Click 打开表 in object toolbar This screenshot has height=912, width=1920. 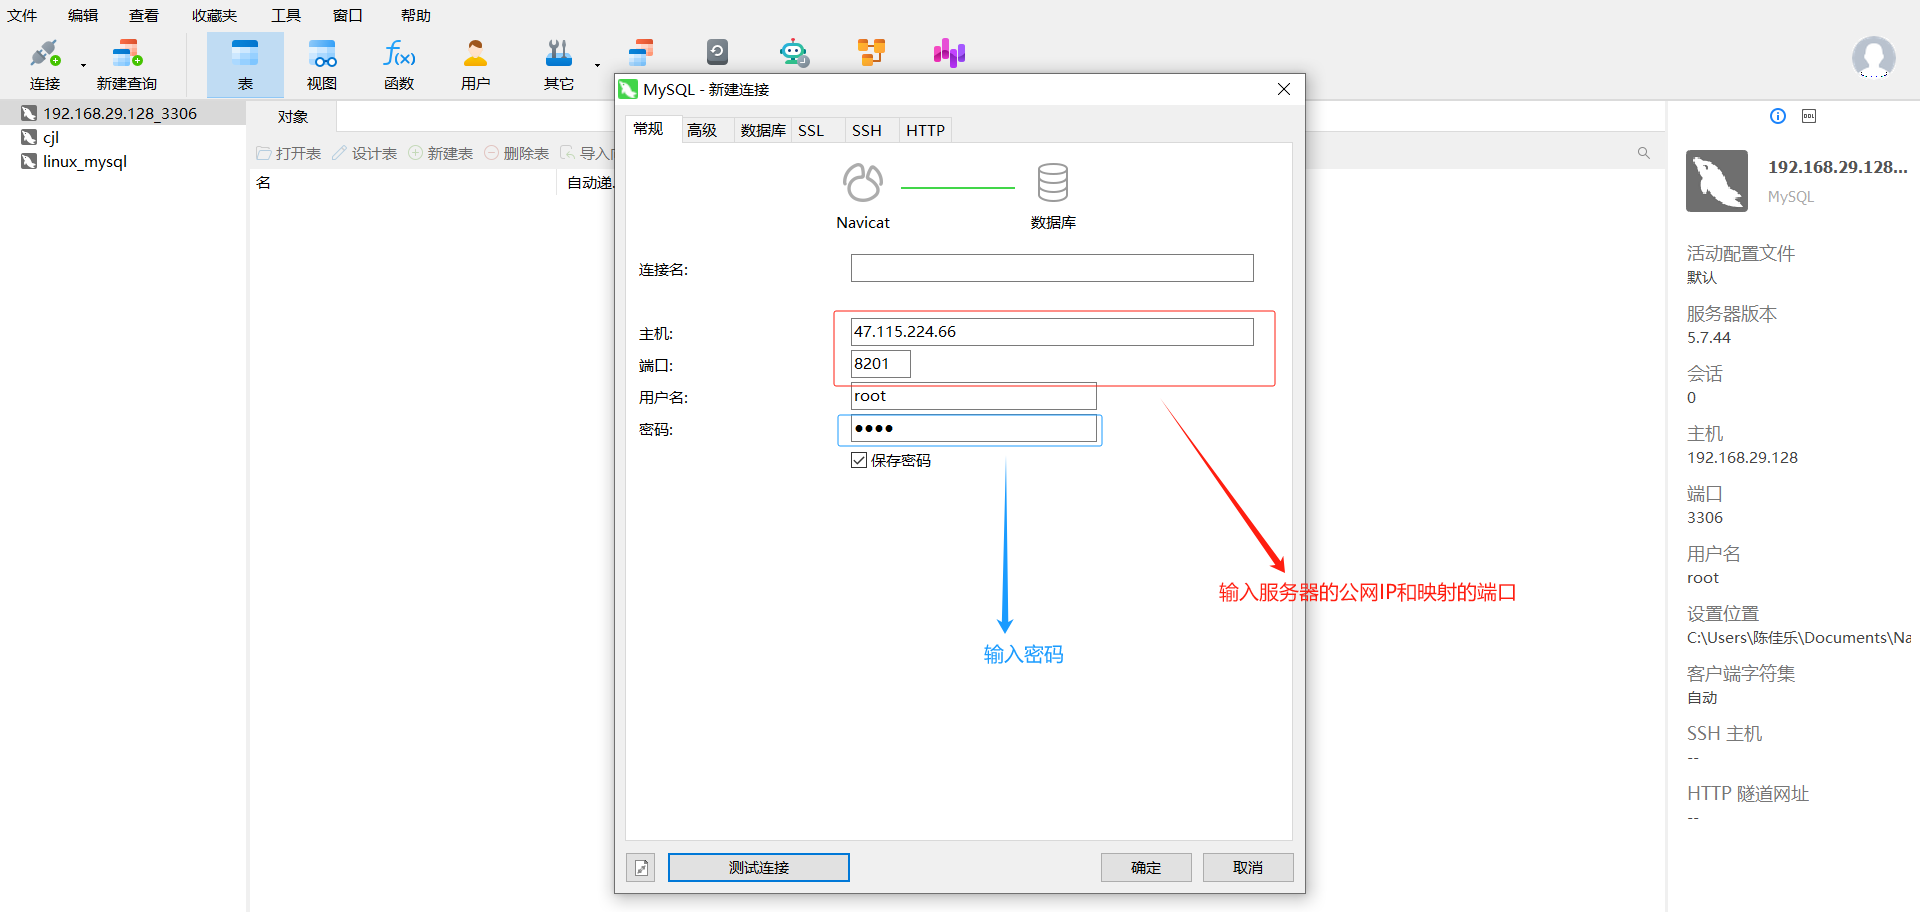coord(289,153)
